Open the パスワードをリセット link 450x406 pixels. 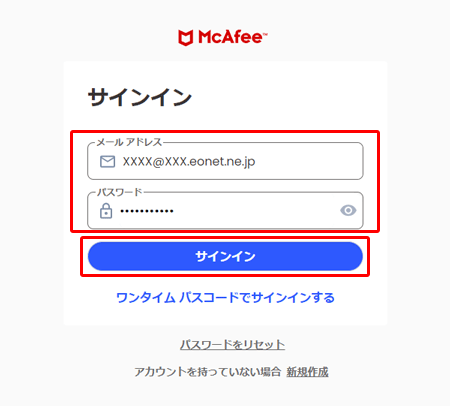pos(232,344)
